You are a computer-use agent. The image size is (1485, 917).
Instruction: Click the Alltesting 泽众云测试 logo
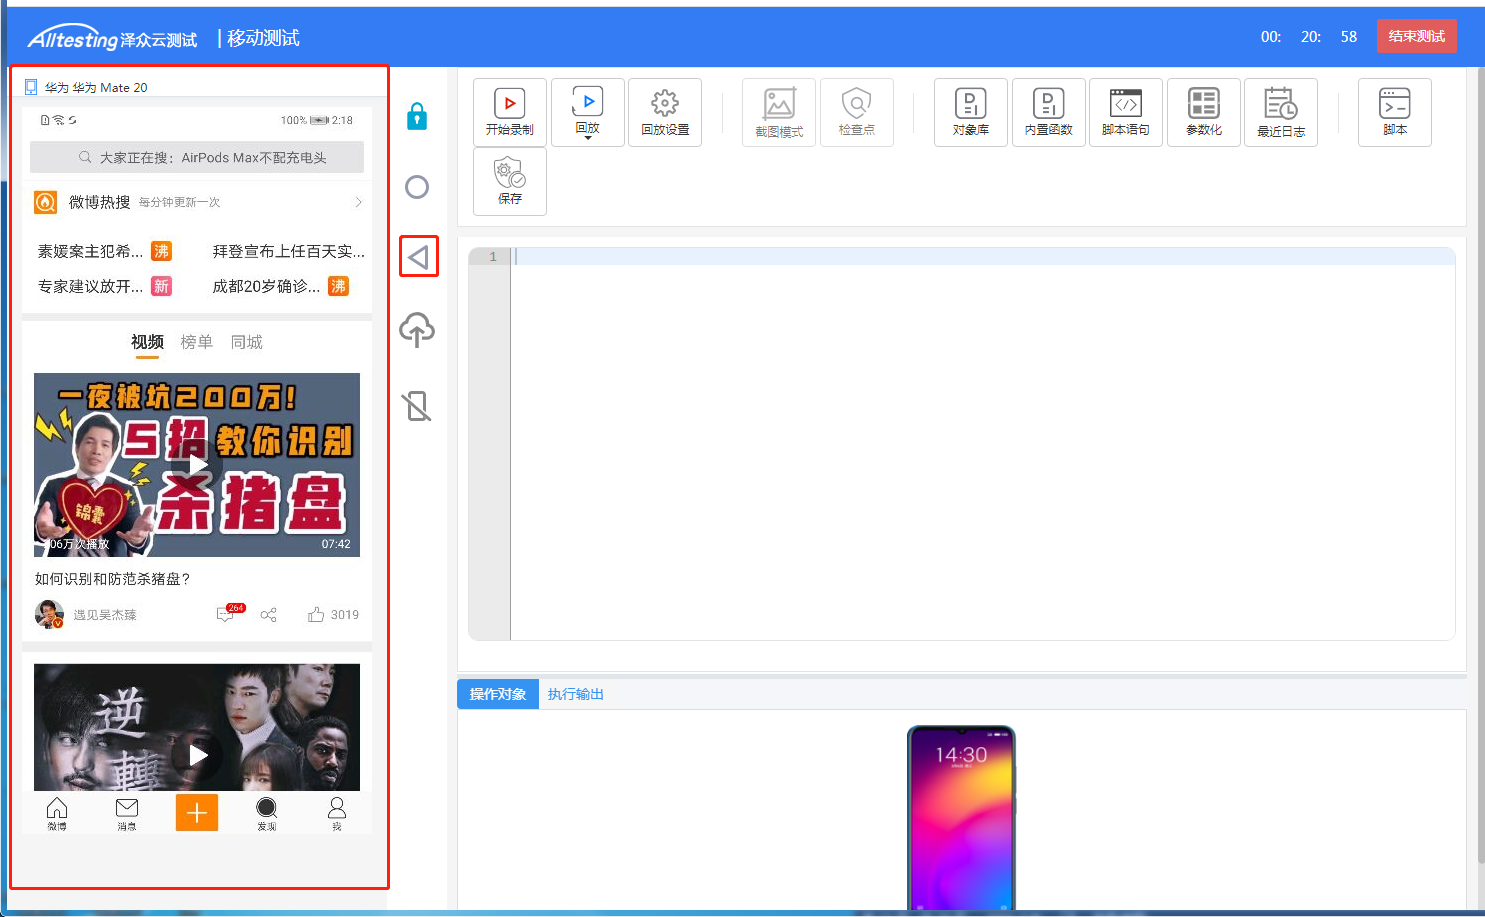point(113,38)
